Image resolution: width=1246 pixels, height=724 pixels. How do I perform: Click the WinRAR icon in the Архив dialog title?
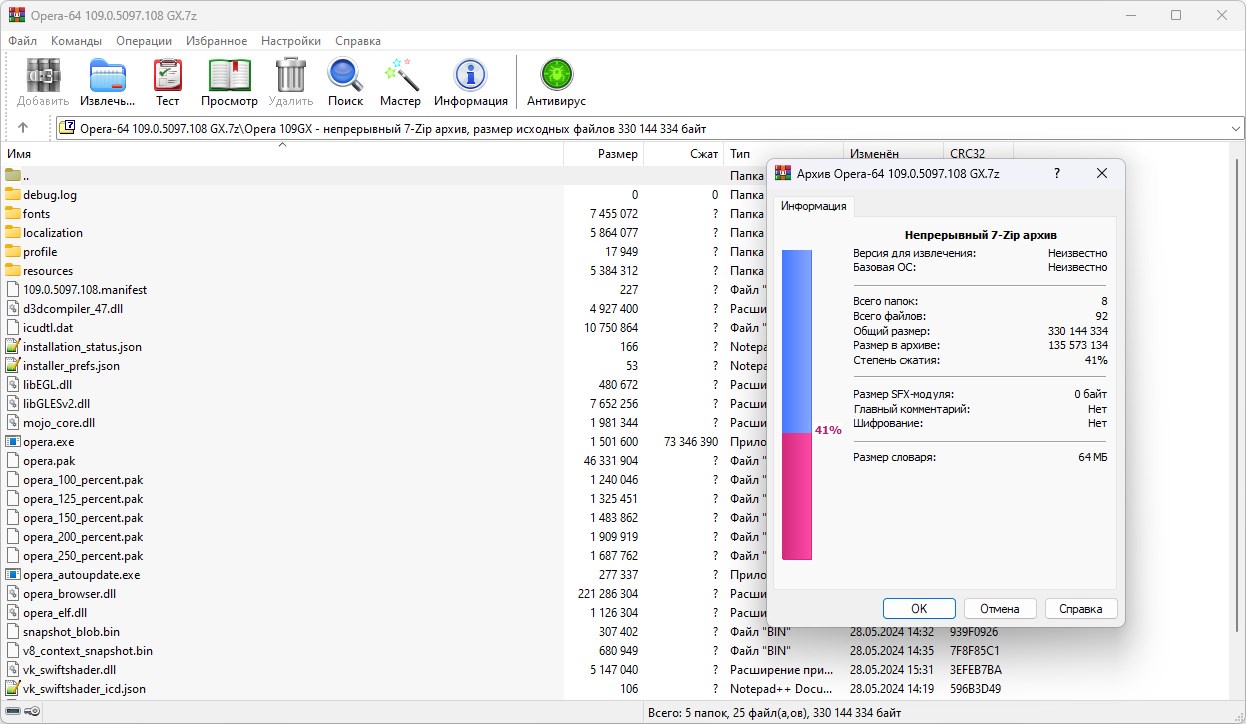(783, 173)
